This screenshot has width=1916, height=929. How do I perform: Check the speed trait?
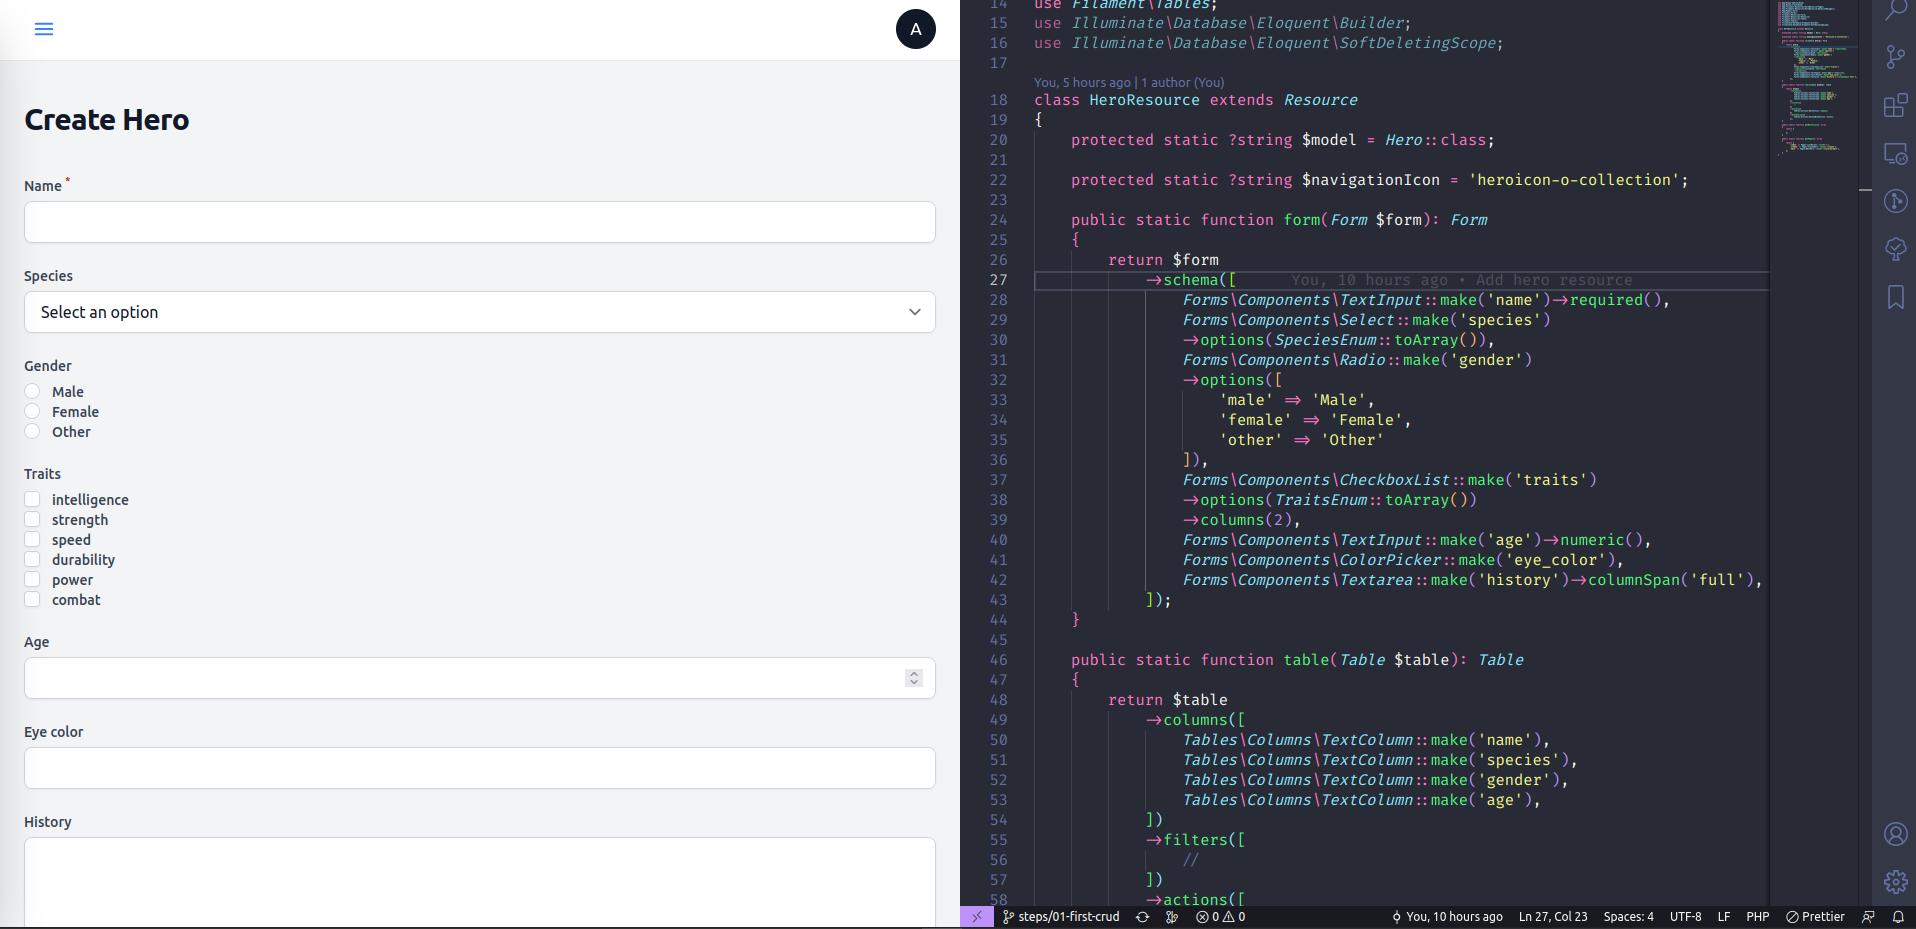32,539
